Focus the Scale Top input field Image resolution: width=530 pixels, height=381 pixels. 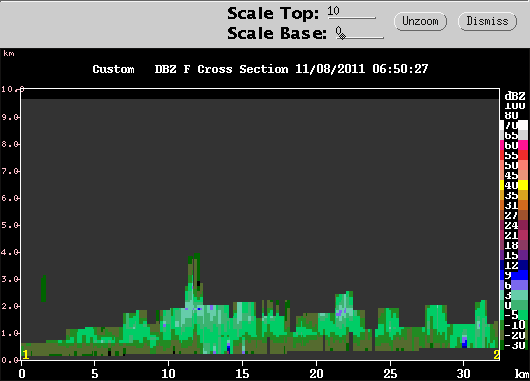352,12
